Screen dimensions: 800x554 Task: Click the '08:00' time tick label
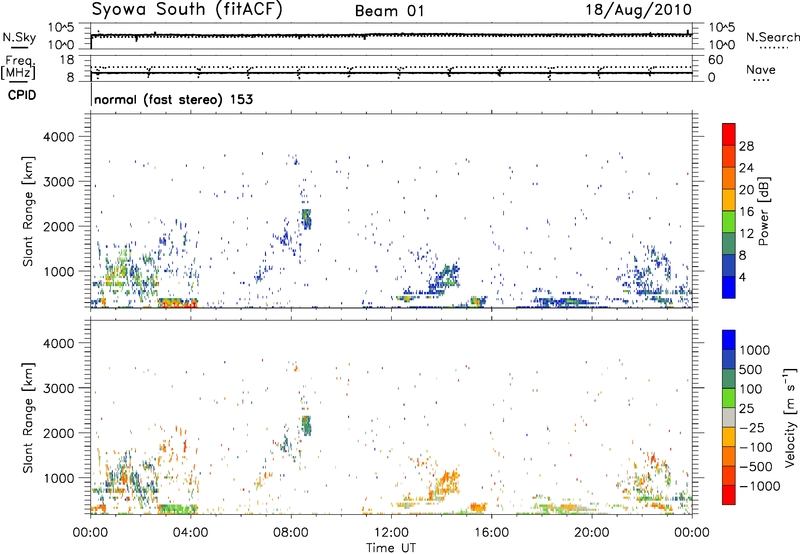(291, 533)
